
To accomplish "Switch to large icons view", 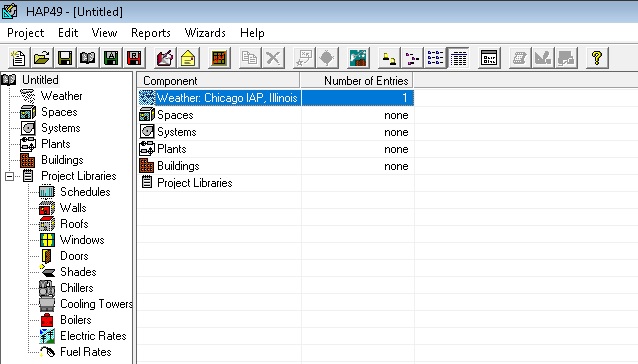I will point(389,58).
